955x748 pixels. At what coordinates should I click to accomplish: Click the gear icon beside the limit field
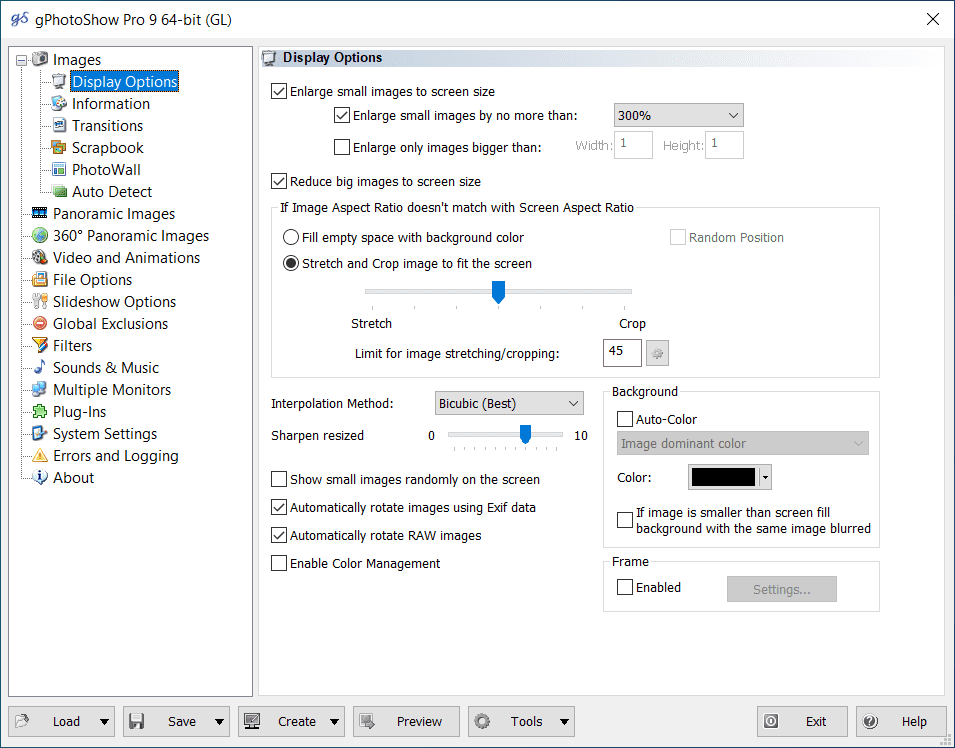point(657,353)
